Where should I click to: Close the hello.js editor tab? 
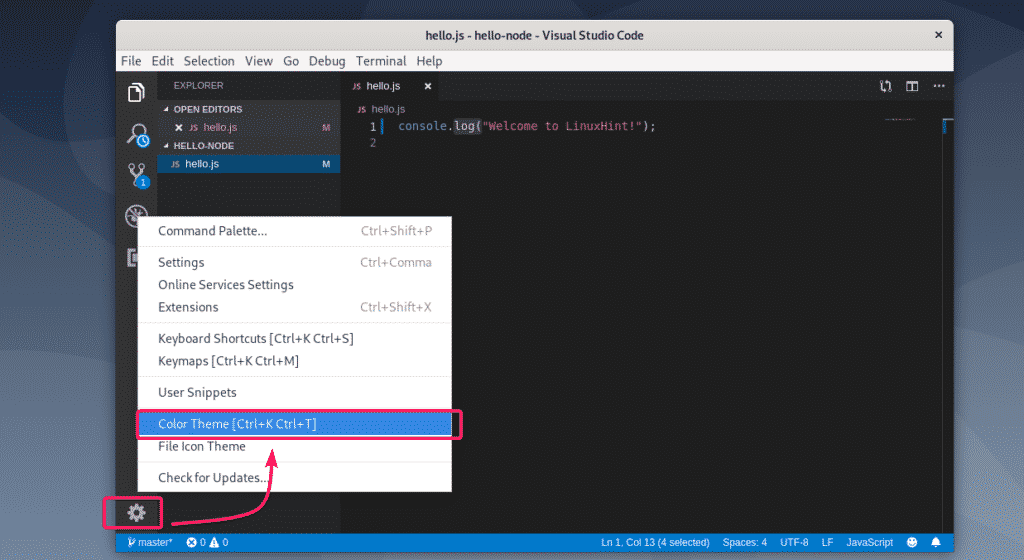click(427, 86)
